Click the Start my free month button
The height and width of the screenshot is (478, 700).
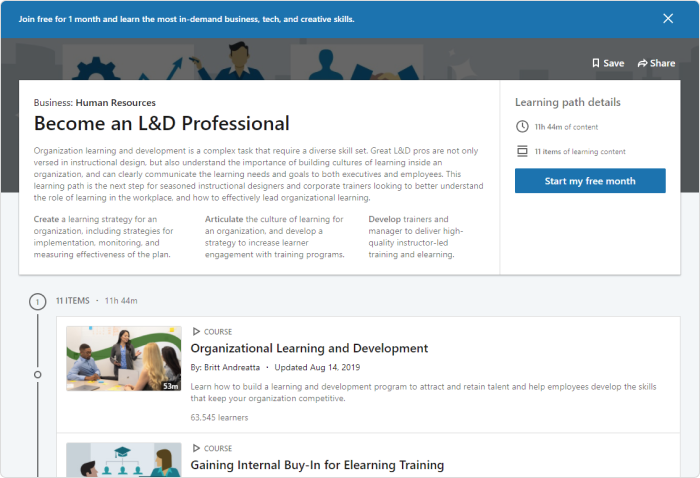[590, 181]
